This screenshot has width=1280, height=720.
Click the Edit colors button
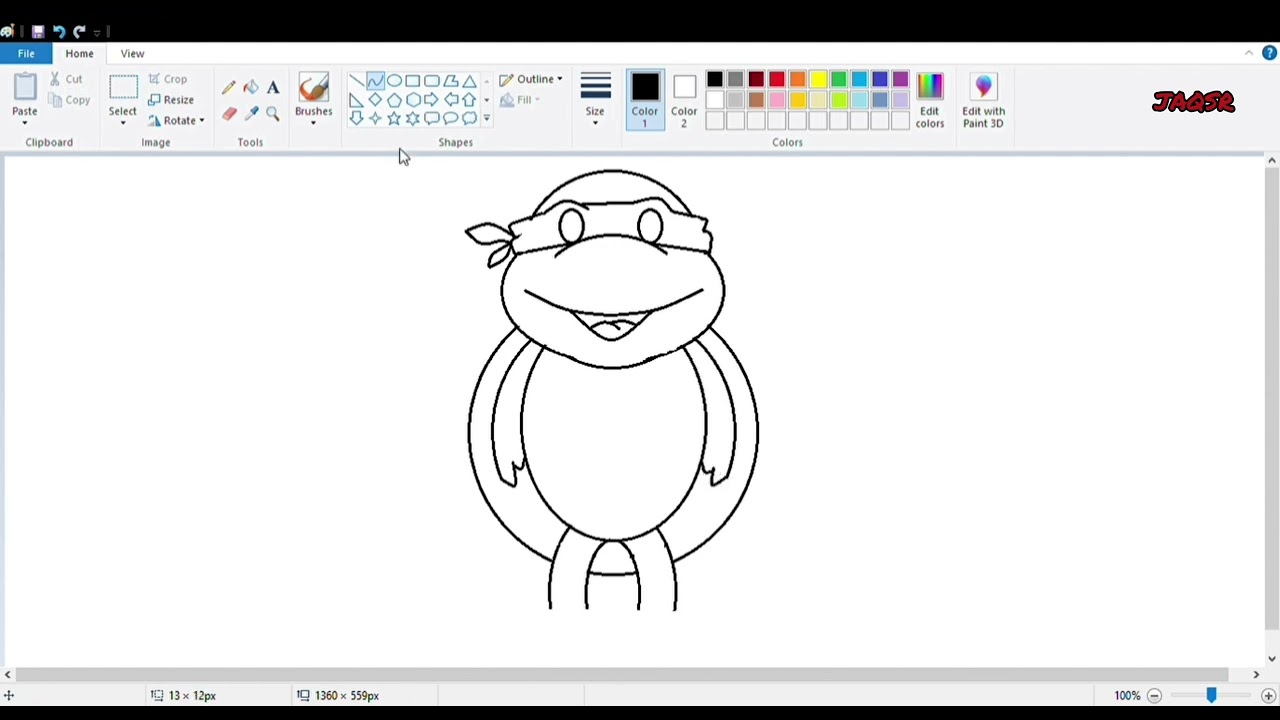pos(929,100)
